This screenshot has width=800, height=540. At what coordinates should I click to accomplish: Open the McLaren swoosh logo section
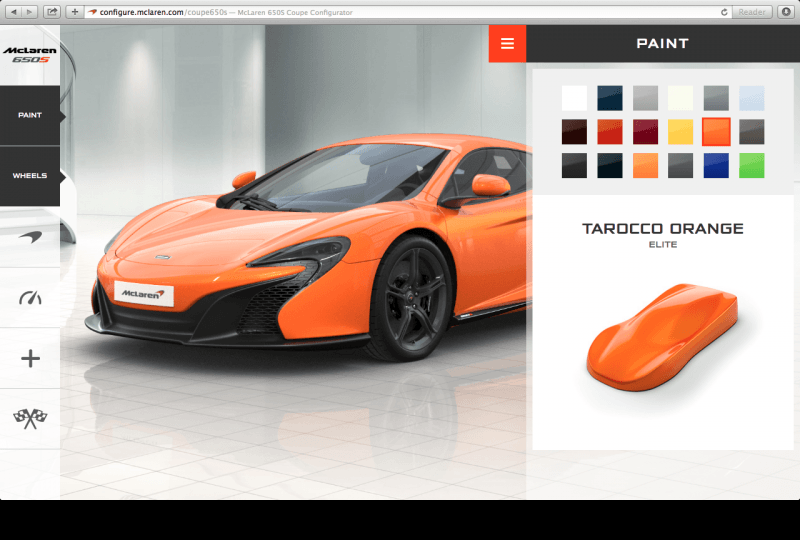pyautogui.click(x=30, y=237)
